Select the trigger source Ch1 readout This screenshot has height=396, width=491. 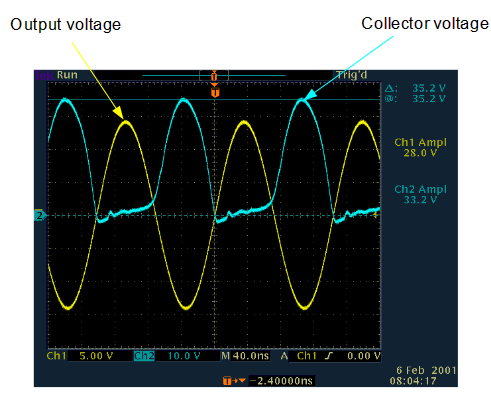[x=306, y=356]
